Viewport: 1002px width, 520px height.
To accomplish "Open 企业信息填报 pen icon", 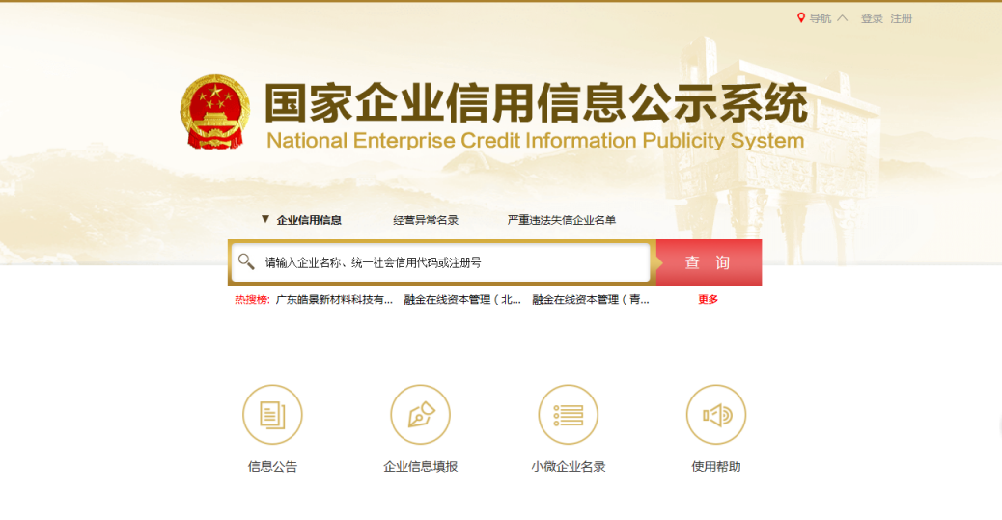I will pos(420,414).
